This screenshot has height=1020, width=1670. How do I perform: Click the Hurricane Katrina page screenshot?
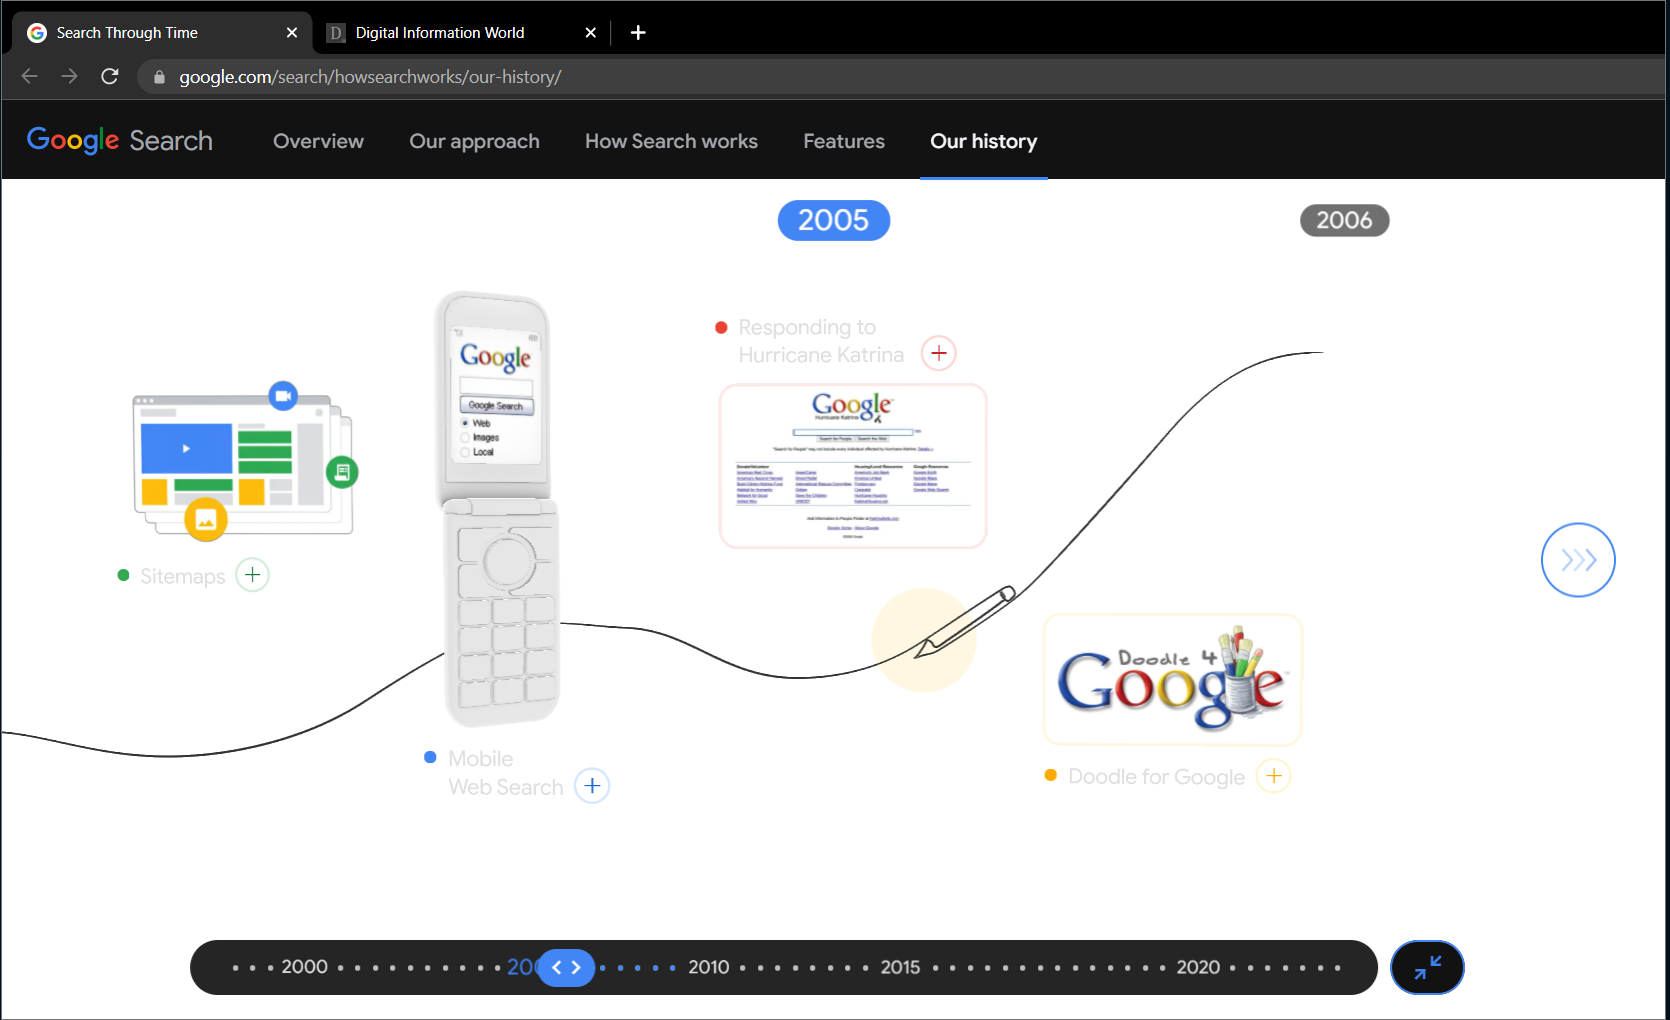pos(853,466)
